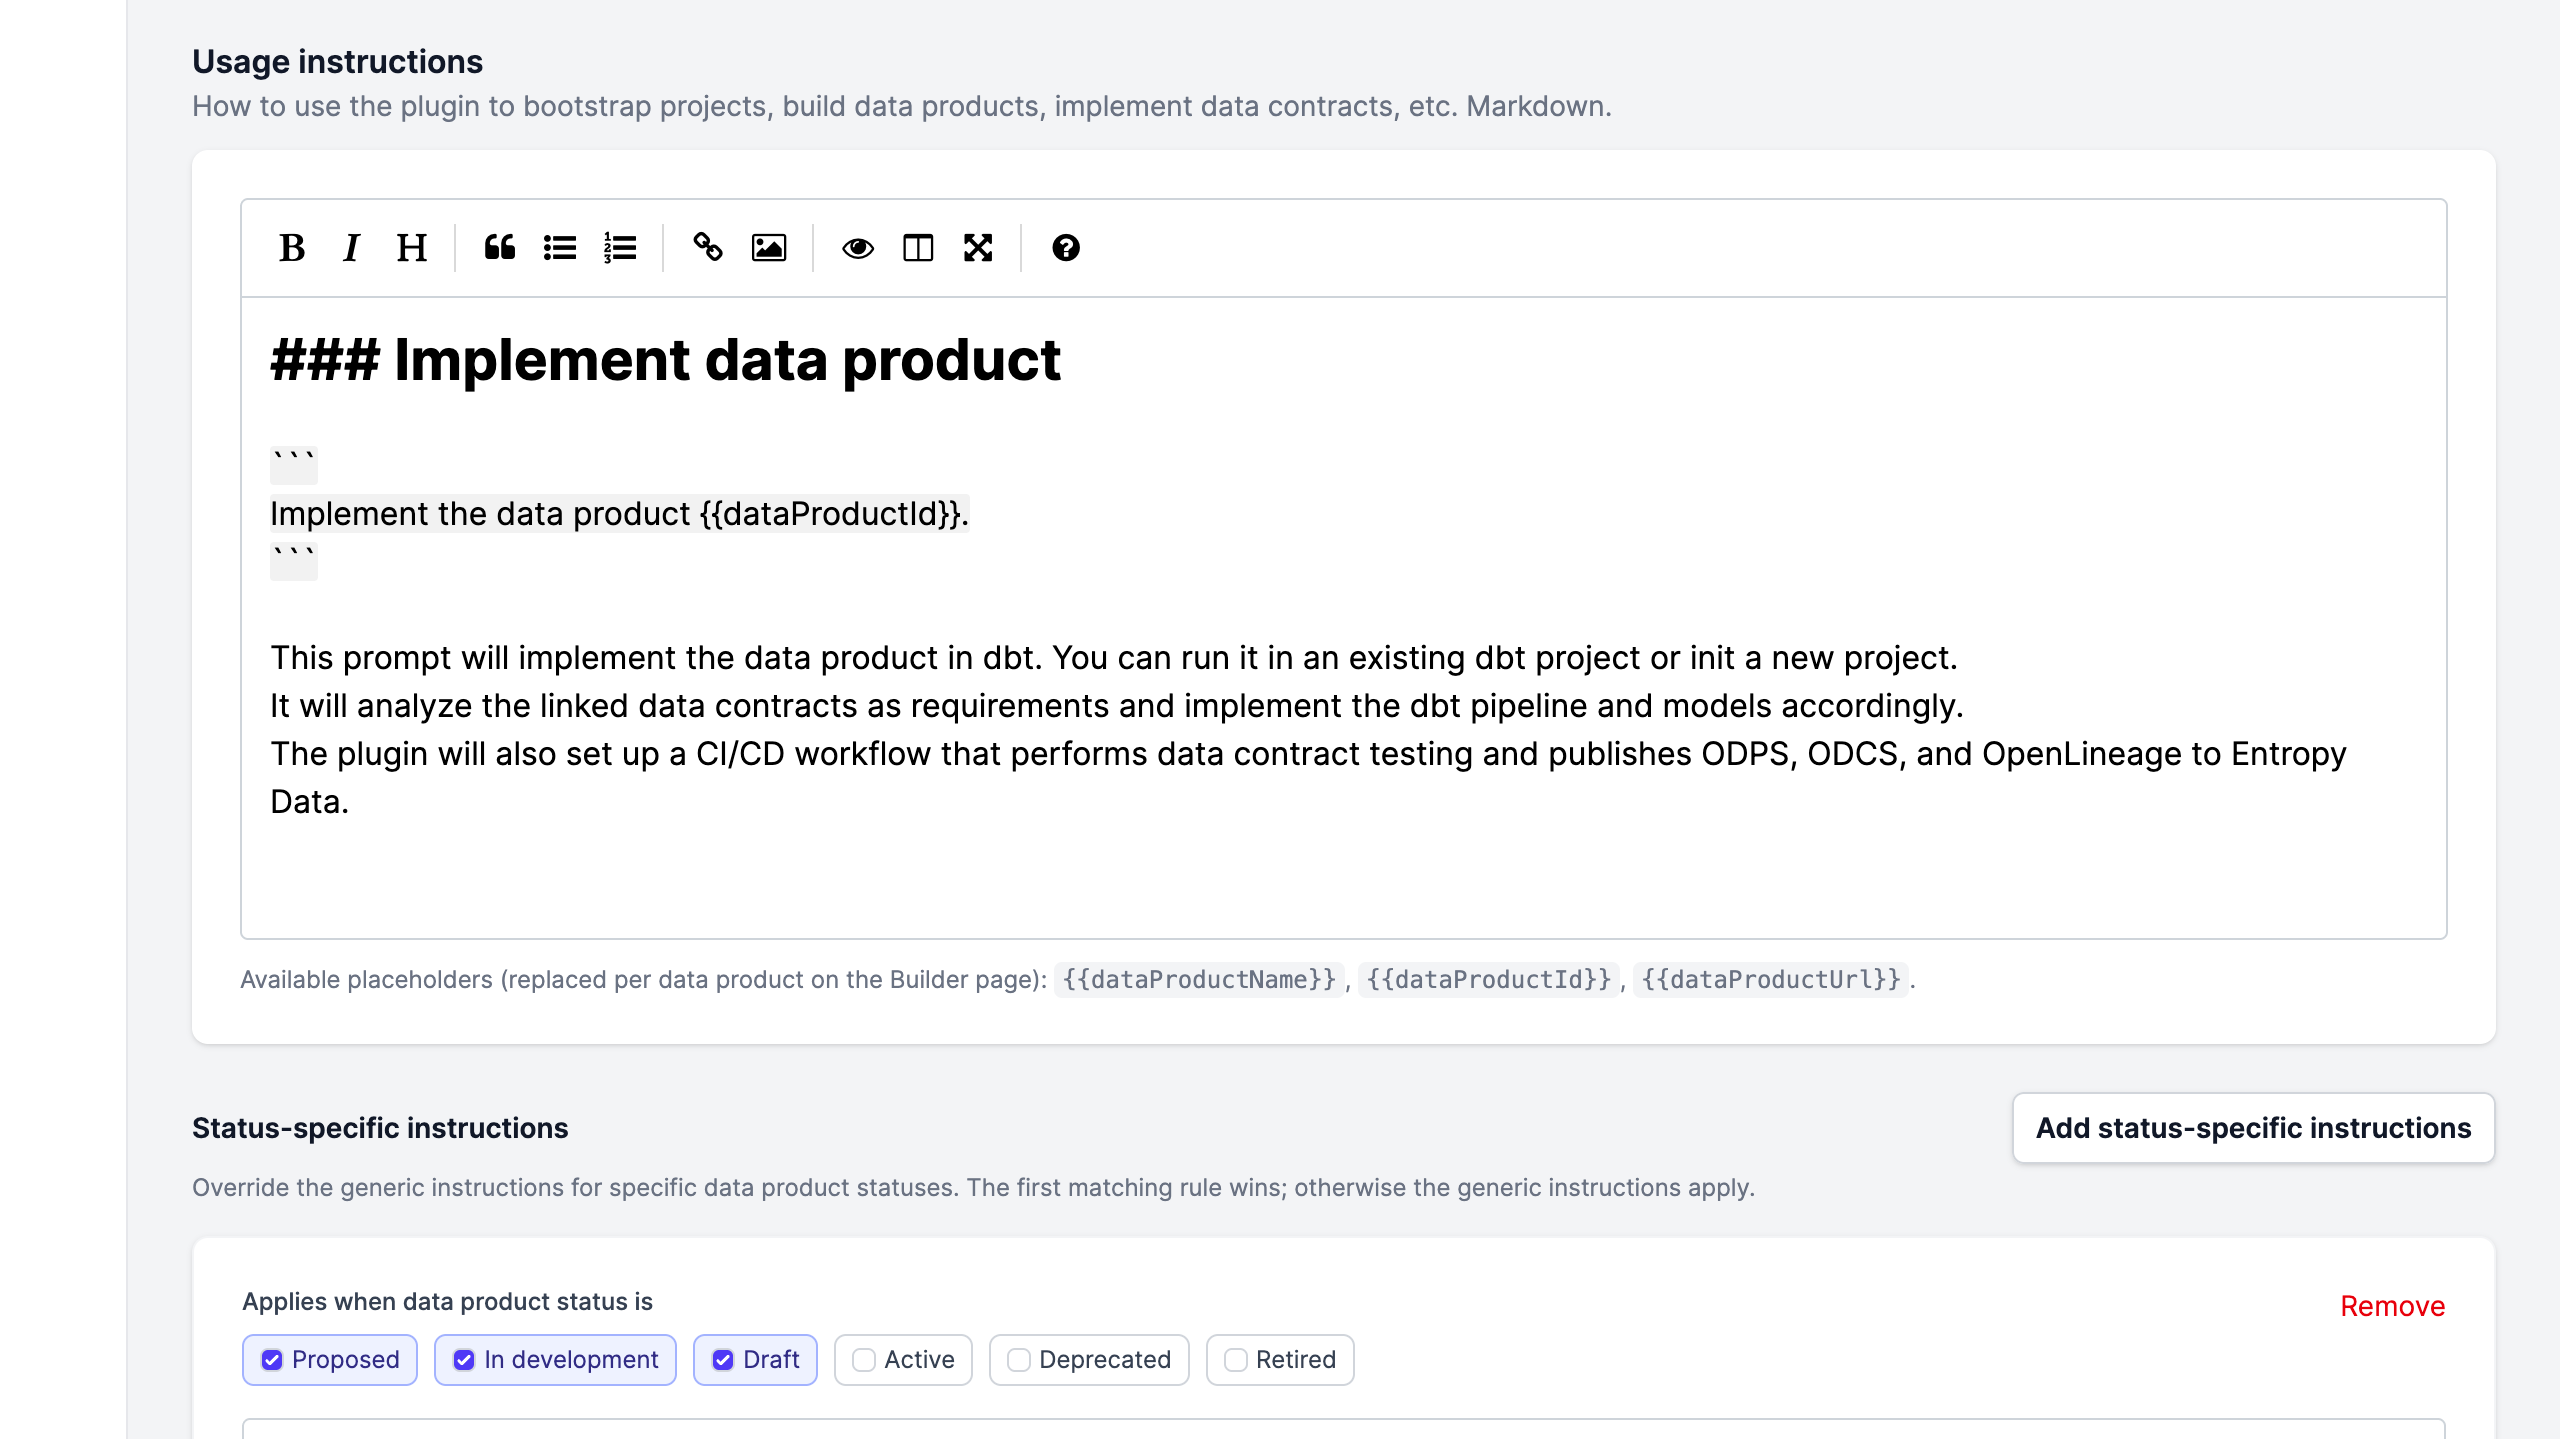Click into the usage instructions editor text
This screenshot has width=2560, height=1439.
click(x=1343, y=618)
